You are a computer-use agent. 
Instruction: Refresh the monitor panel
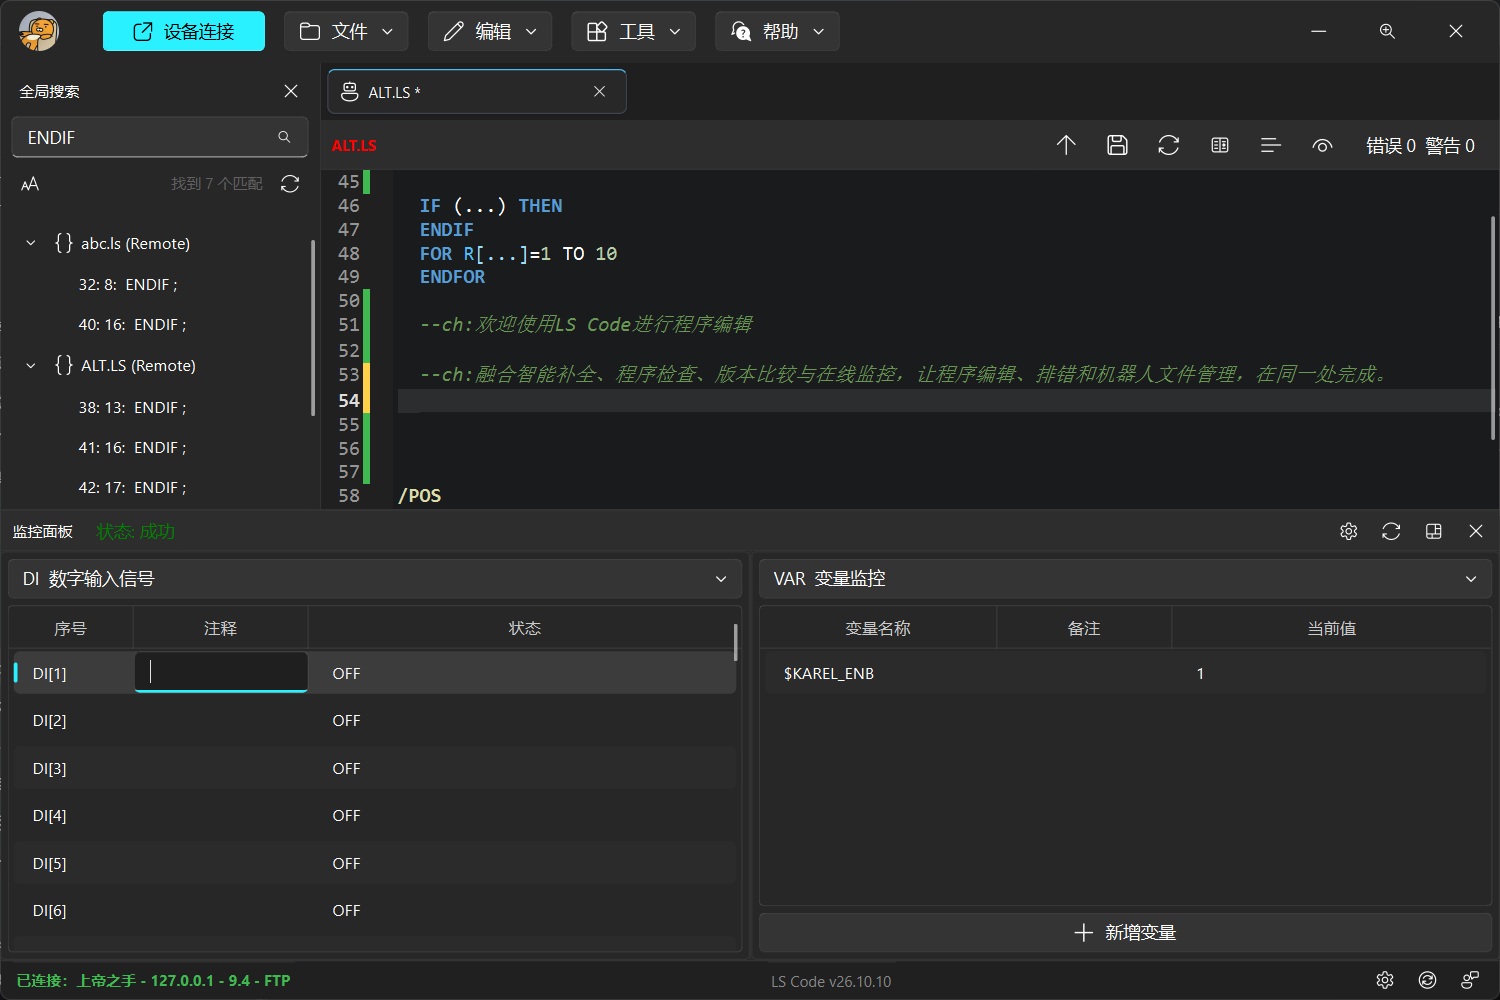1391,531
